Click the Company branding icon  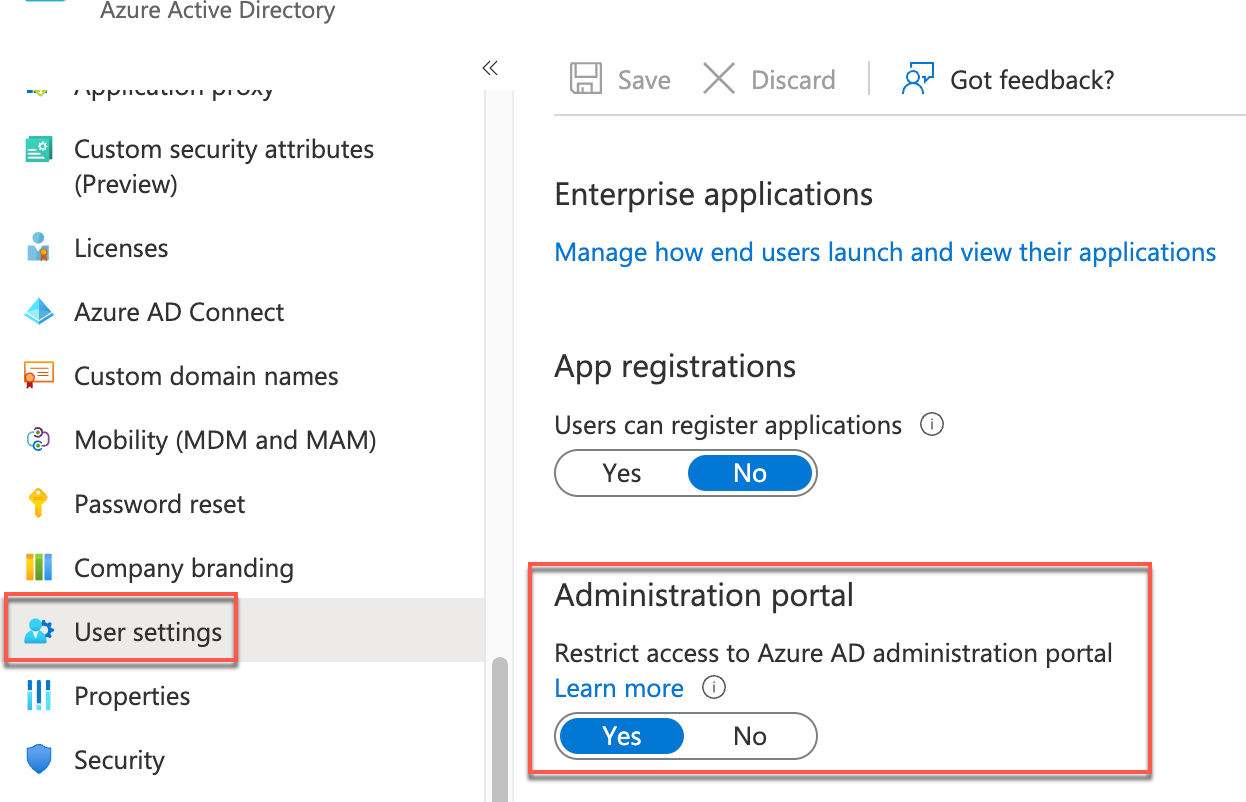(x=38, y=568)
